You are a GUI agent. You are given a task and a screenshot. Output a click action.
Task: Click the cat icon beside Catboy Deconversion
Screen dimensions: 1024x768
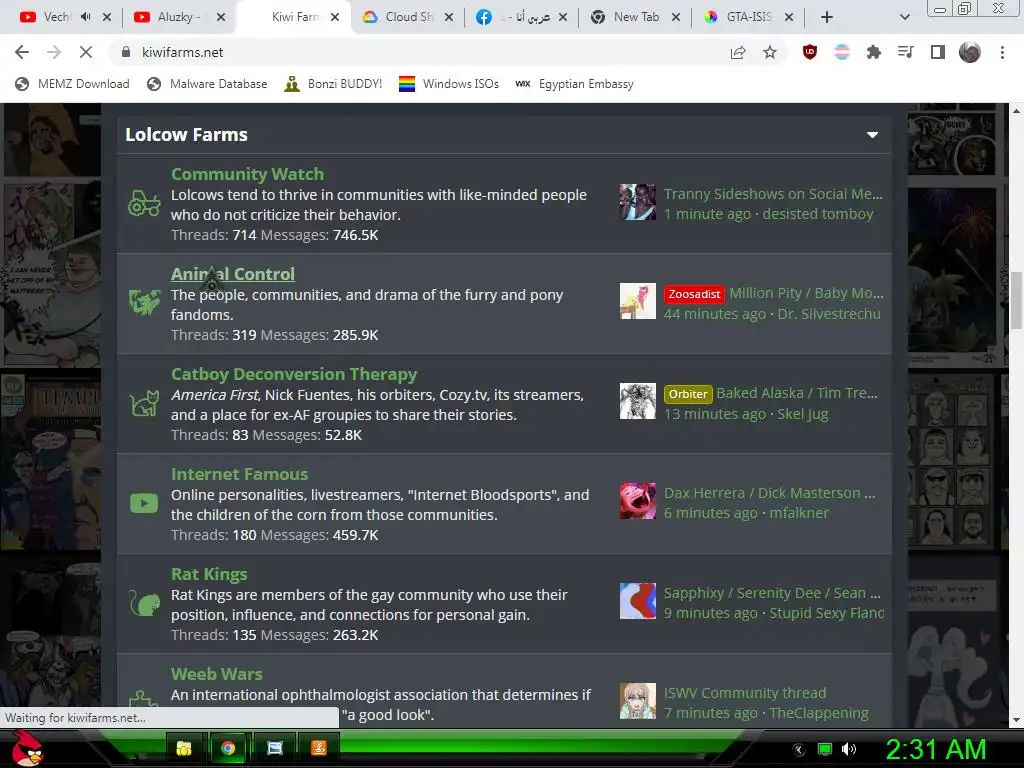tap(144, 403)
